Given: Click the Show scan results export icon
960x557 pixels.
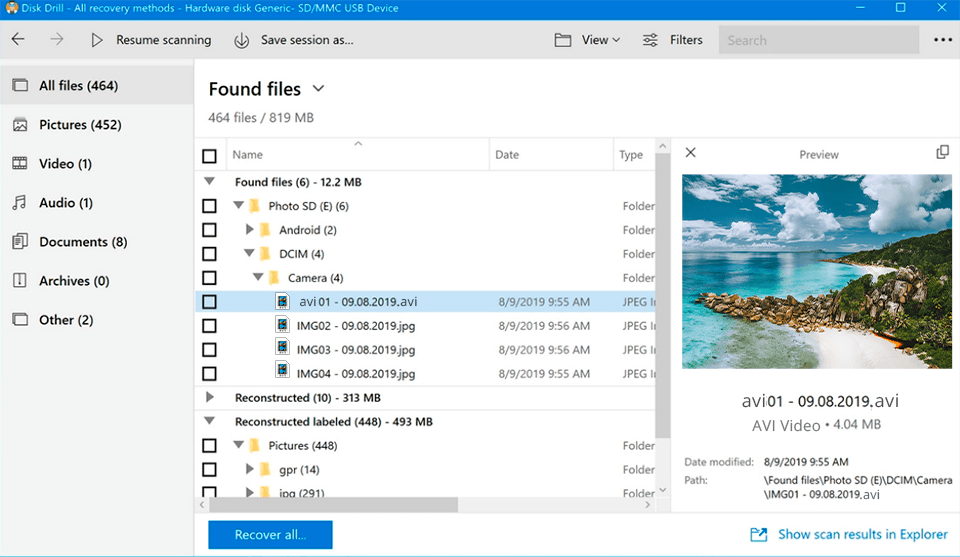Looking at the screenshot, I should pos(759,534).
